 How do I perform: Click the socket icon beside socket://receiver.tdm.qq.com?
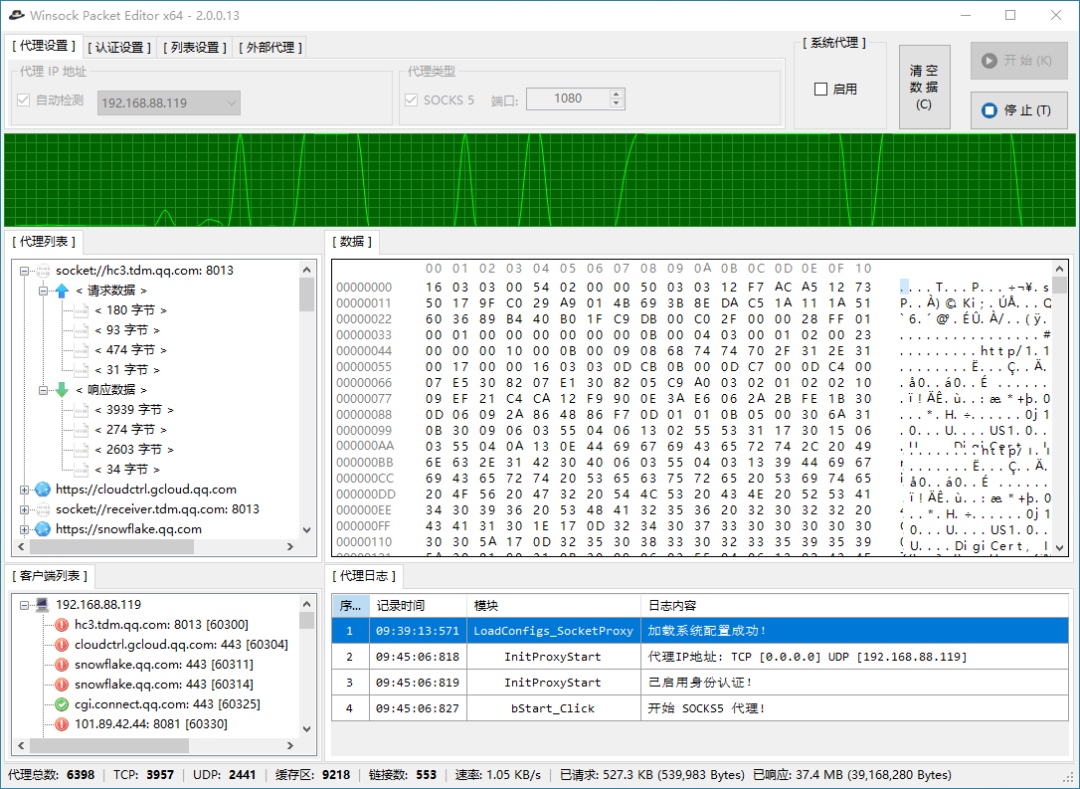pyautogui.click(x=41, y=509)
